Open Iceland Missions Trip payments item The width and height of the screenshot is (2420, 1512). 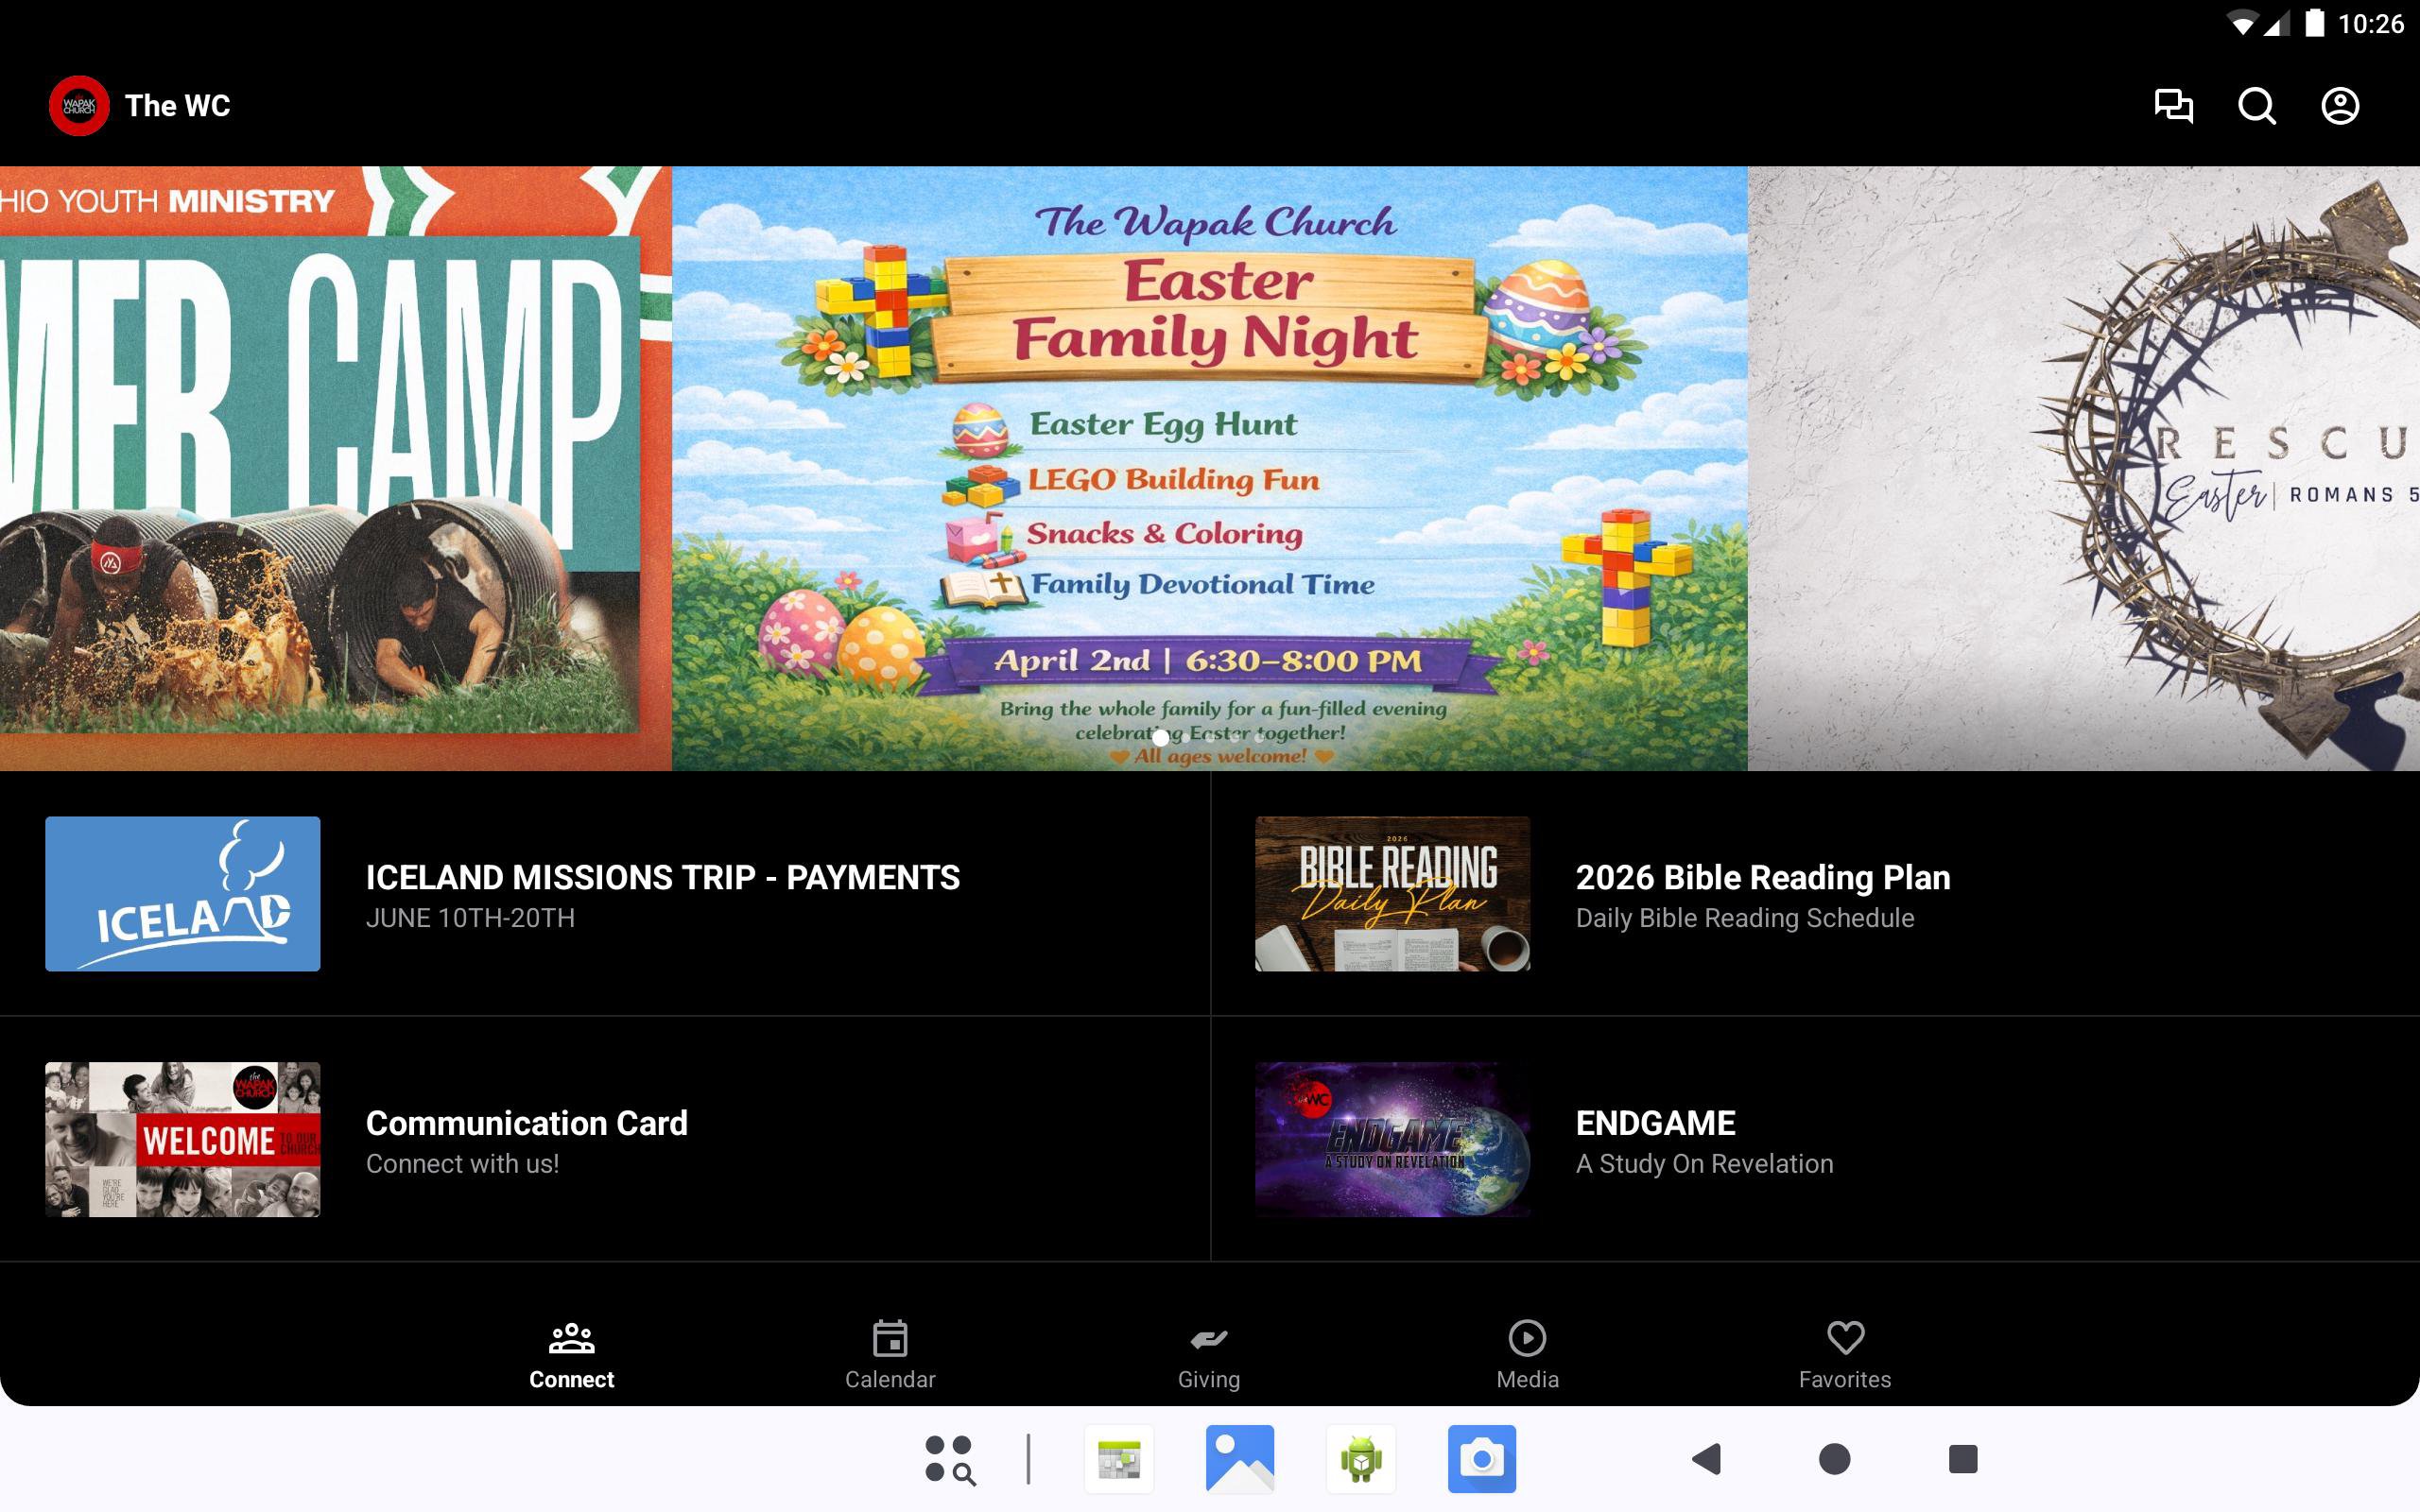(662, 894)
